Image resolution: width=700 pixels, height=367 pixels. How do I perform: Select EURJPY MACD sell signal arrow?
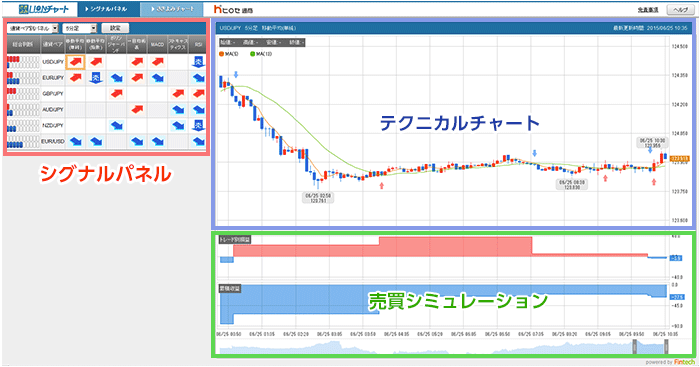[158, 78]
